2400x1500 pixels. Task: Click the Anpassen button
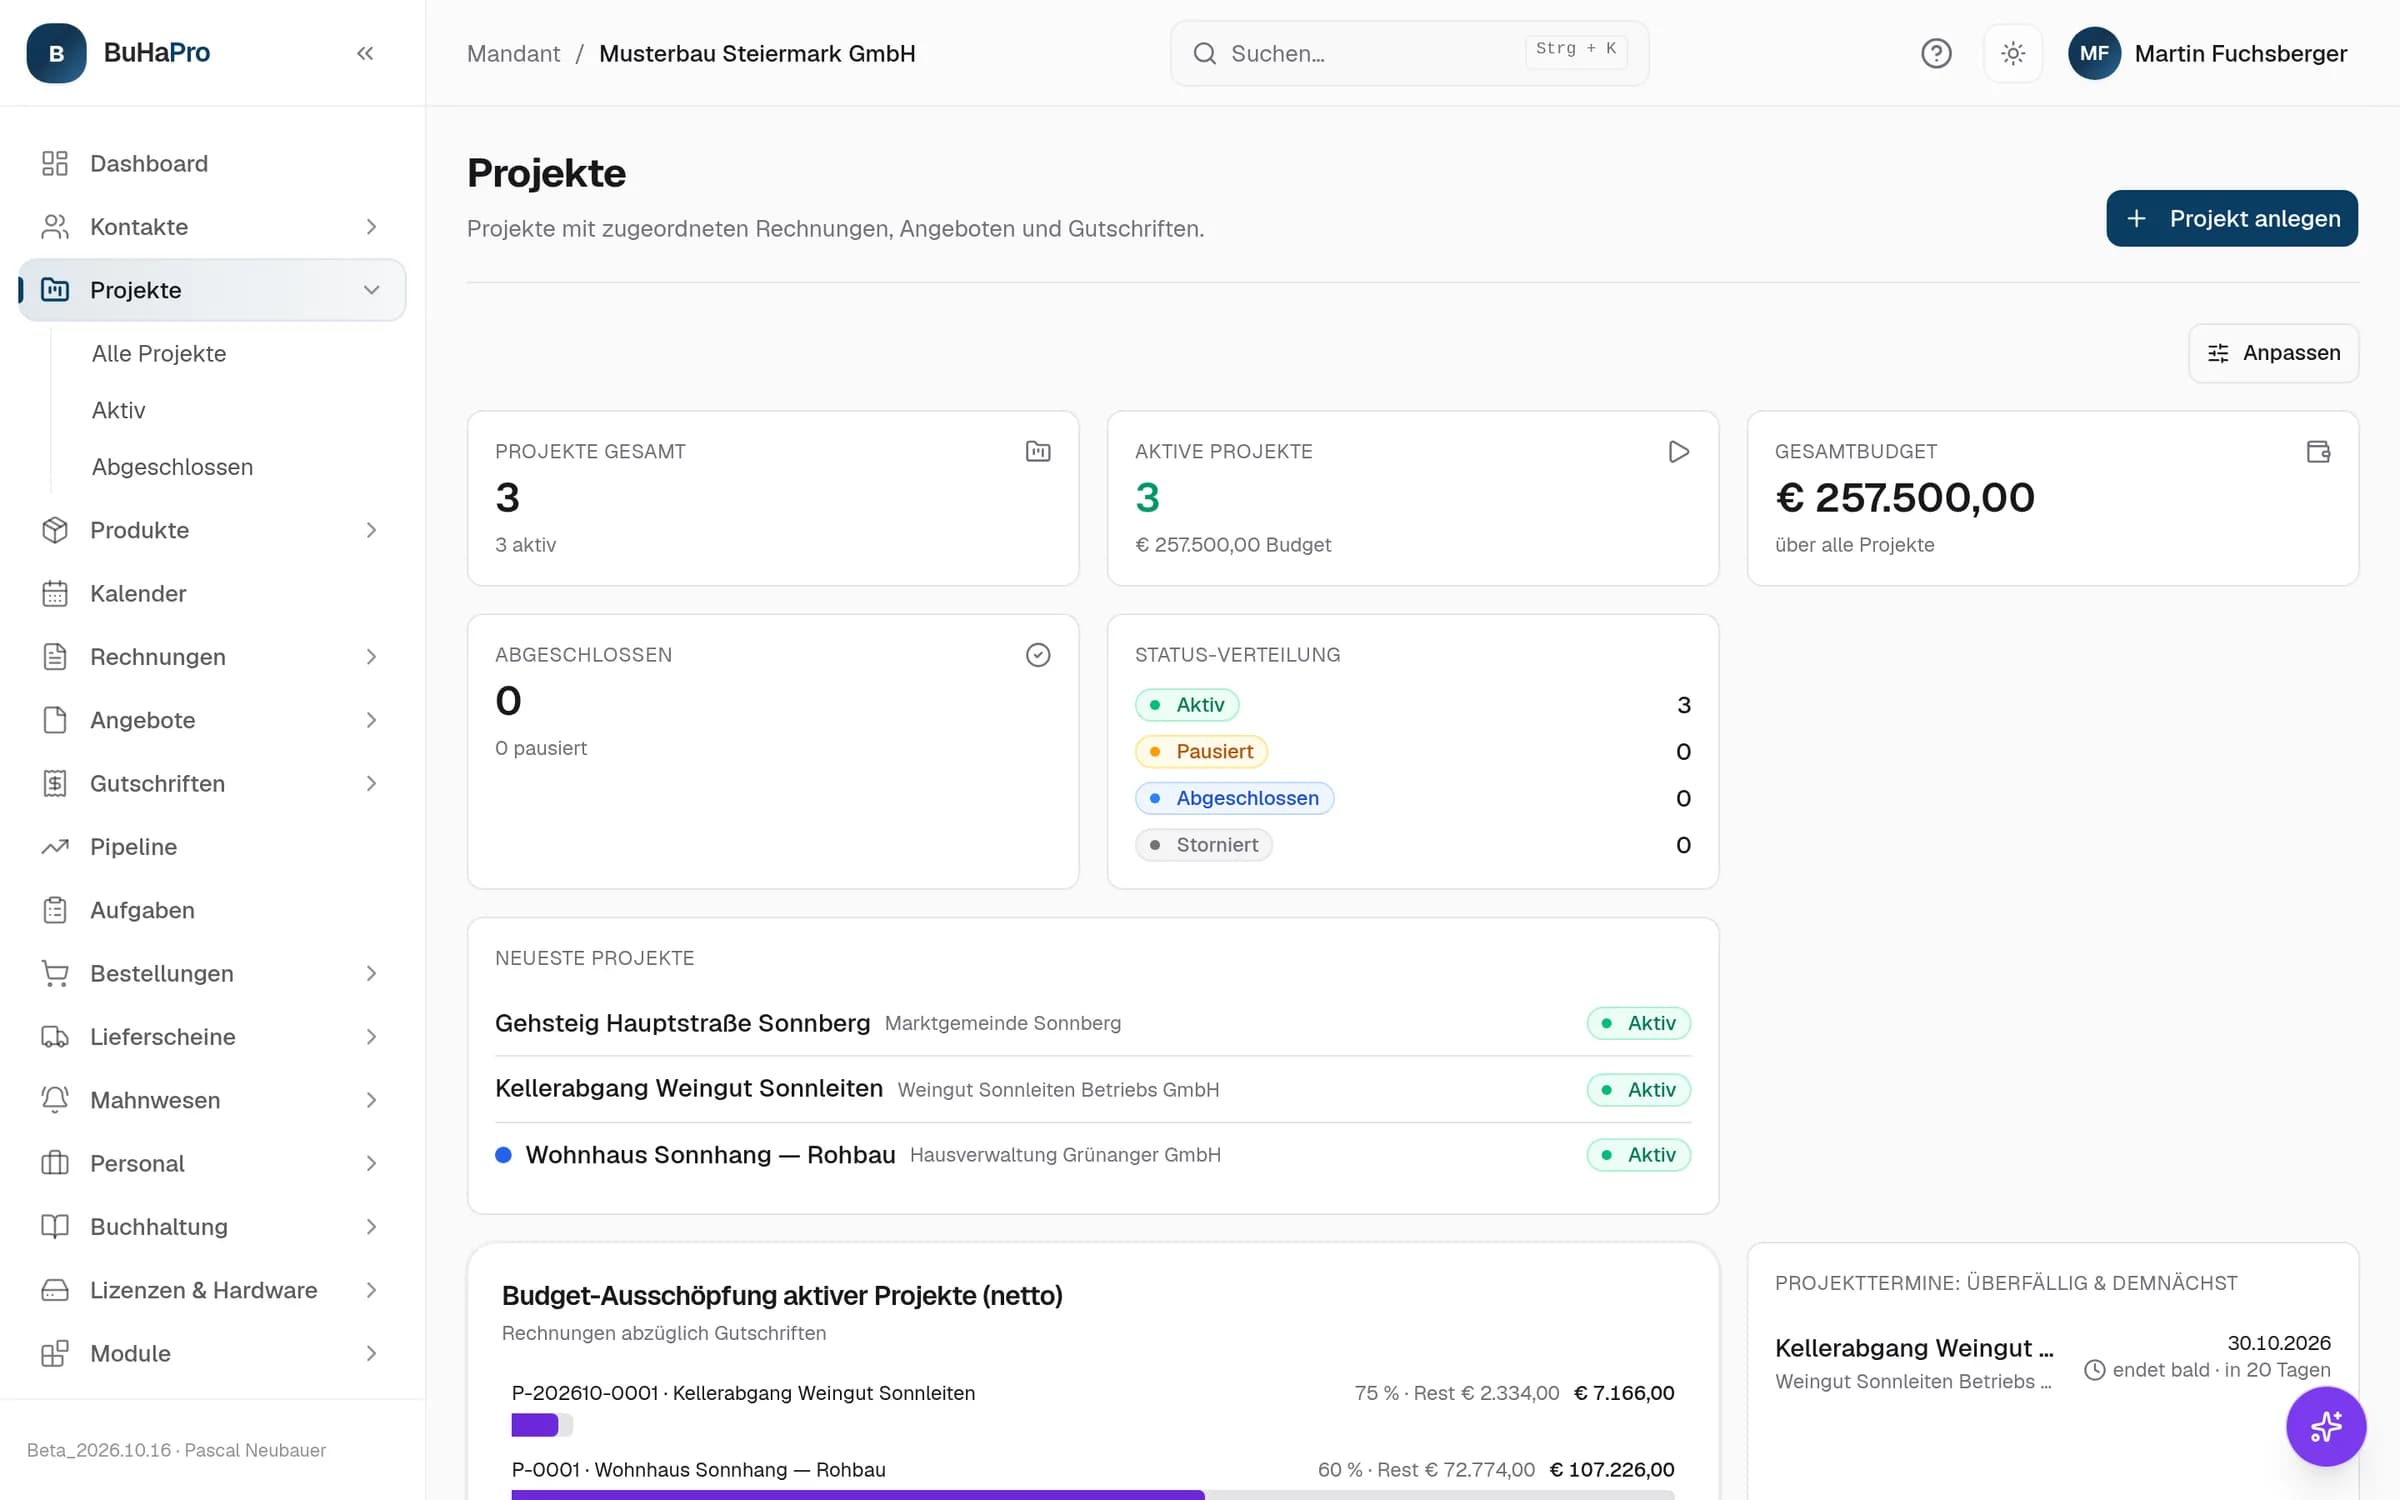pyautogui.click(x=2273, y=353)
